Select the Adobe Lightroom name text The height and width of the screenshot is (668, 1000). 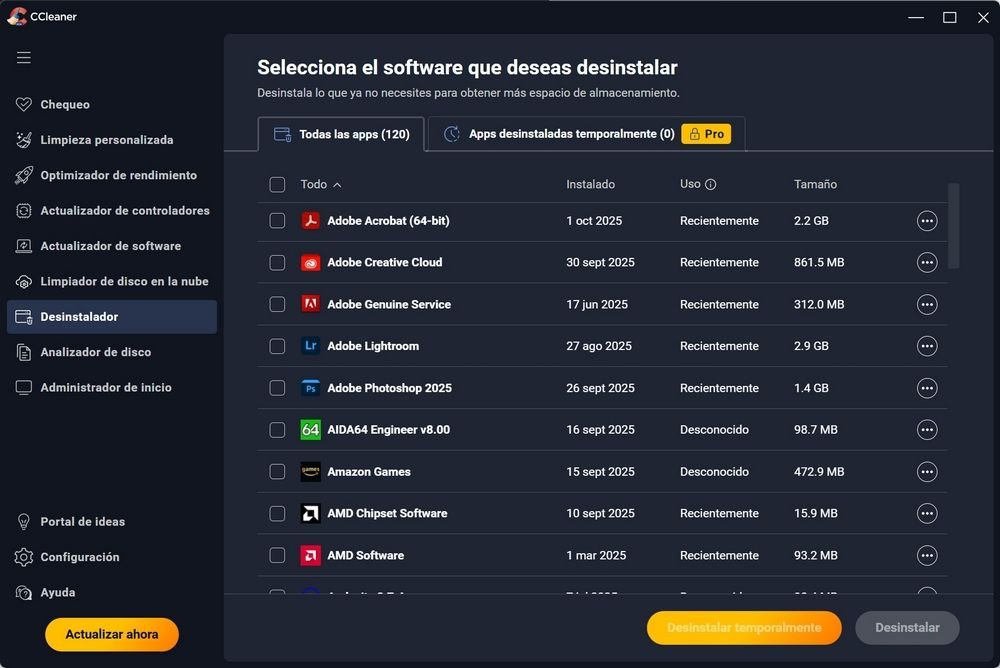(373, 346)
